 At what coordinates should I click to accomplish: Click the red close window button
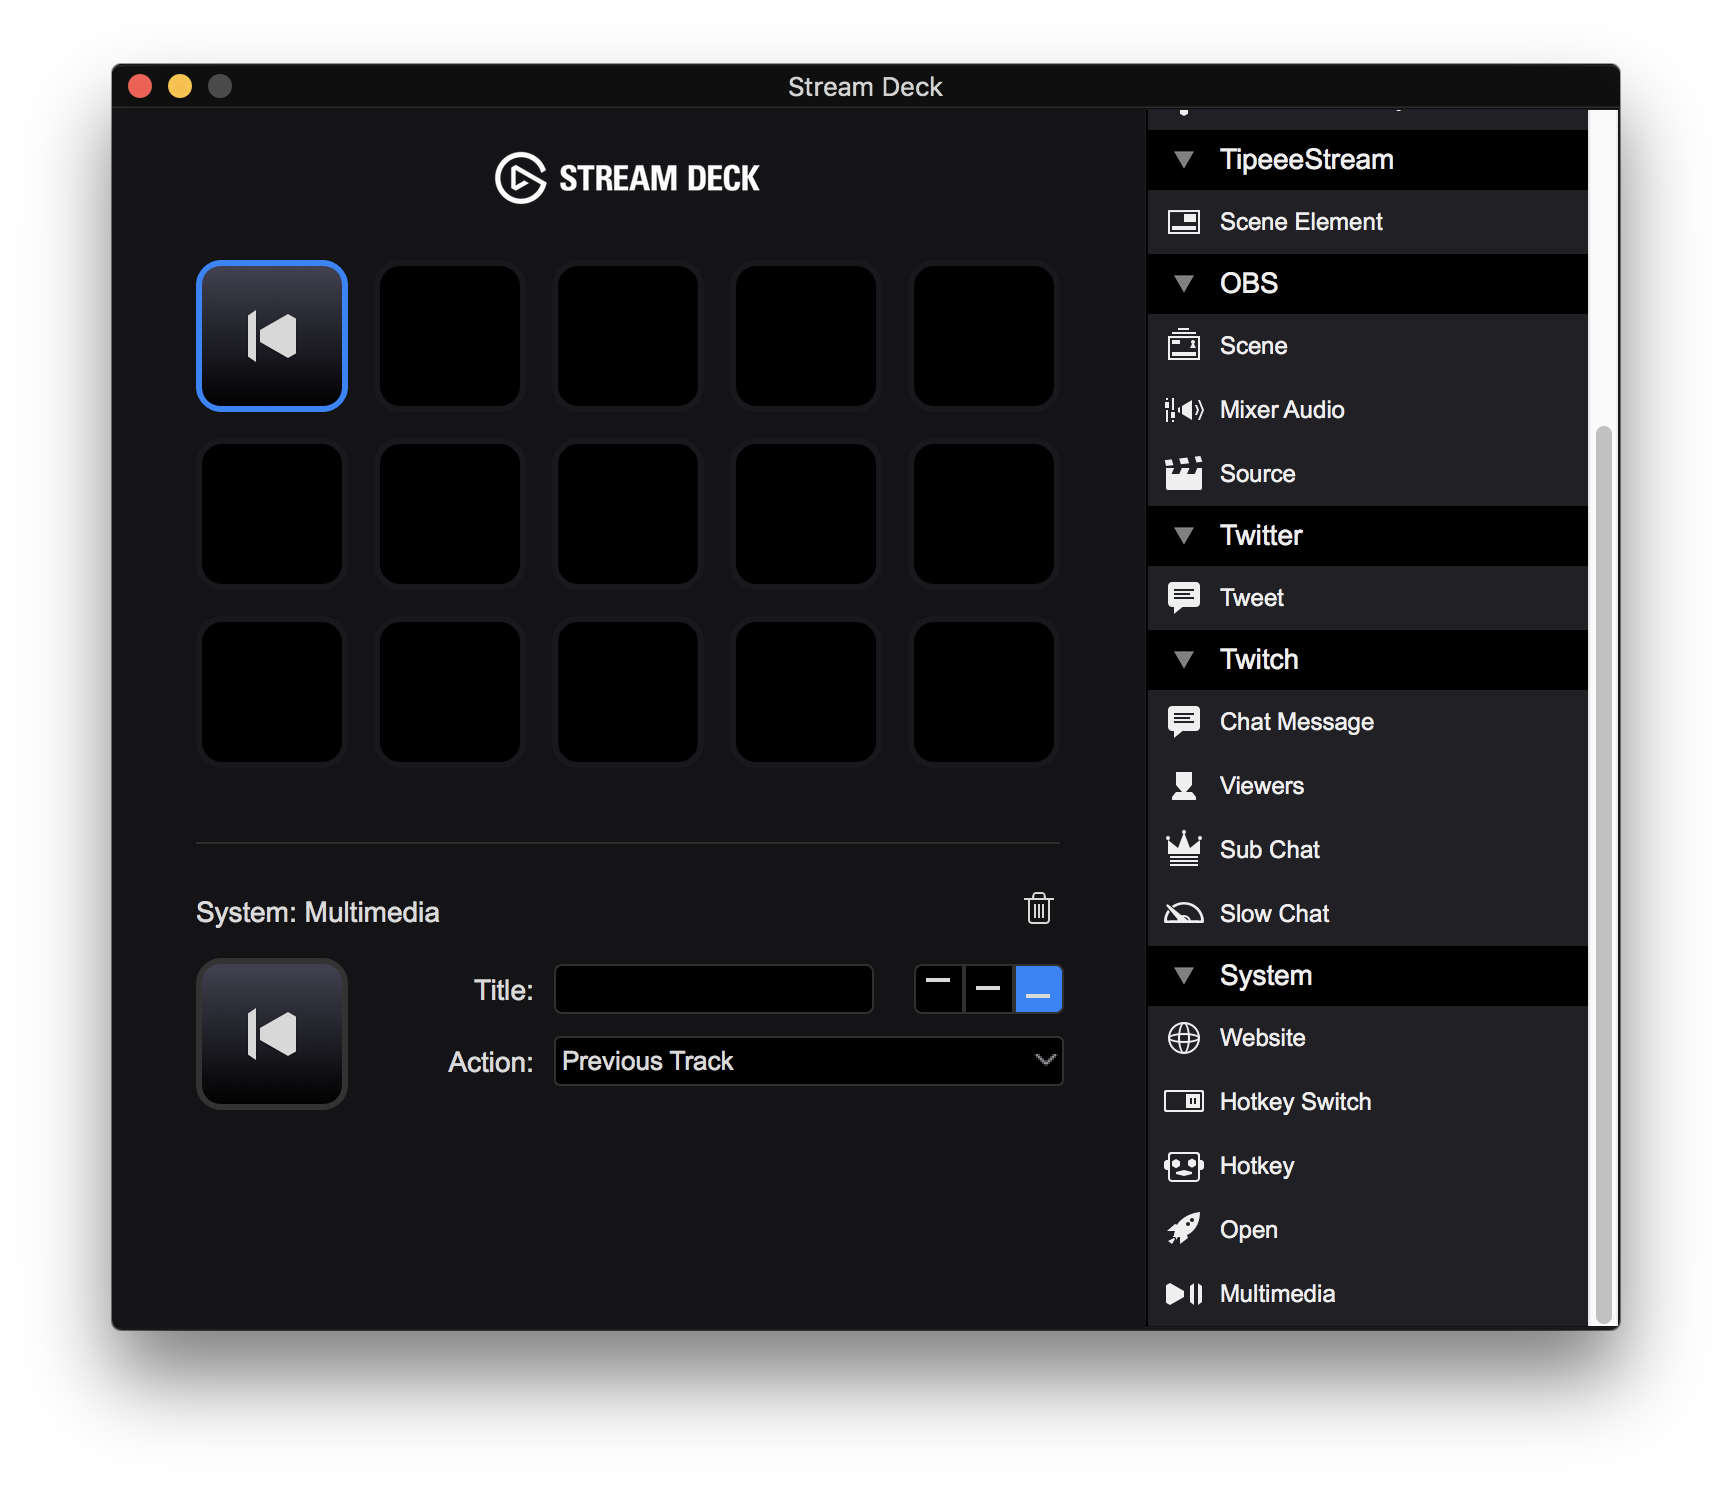(140, 86)
